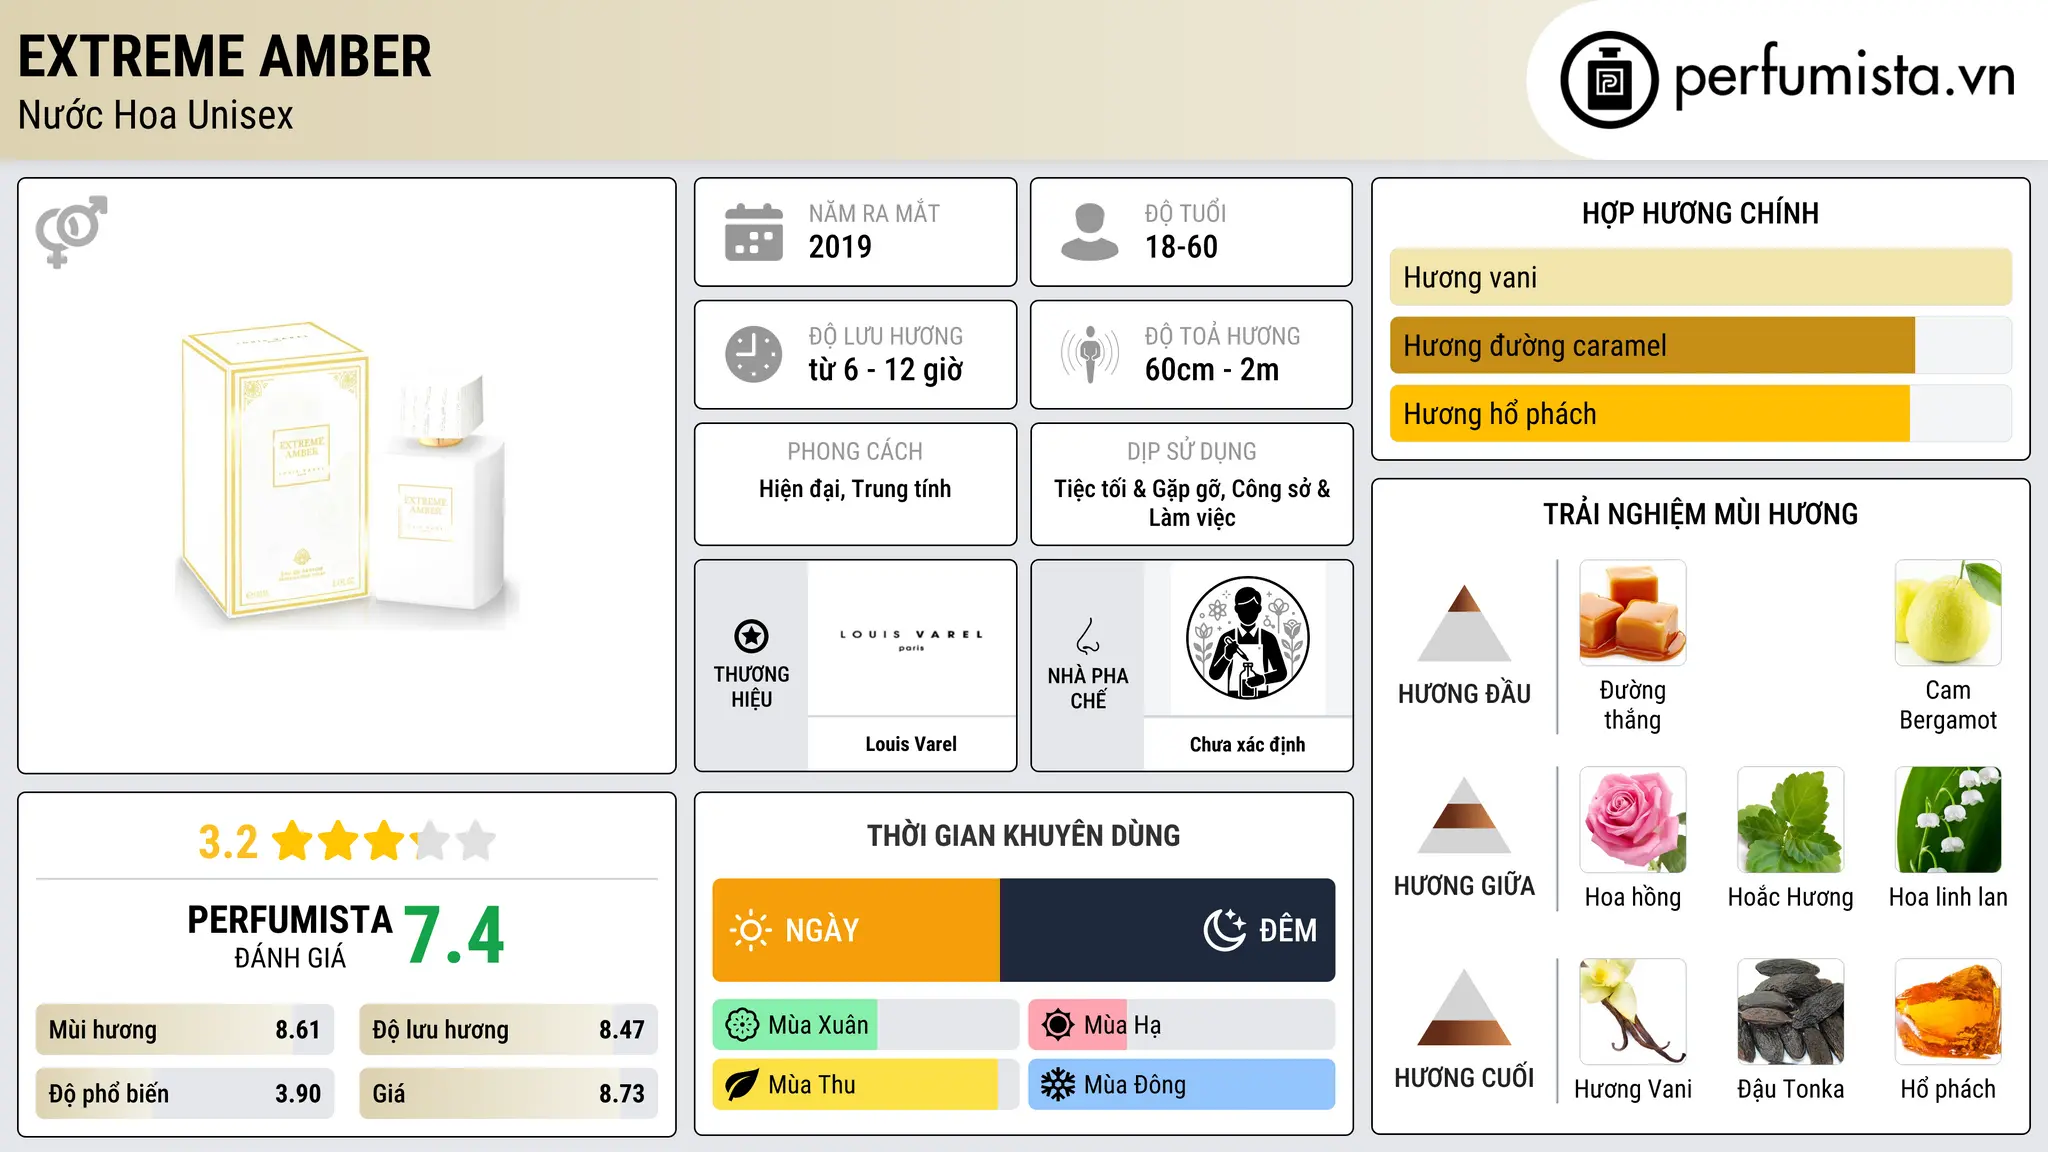This screenshot has width=2048, height=1152.
Task: Click the Hương đường caramel accord bar
Action: pyautogui.click(x=1700, y=346)
